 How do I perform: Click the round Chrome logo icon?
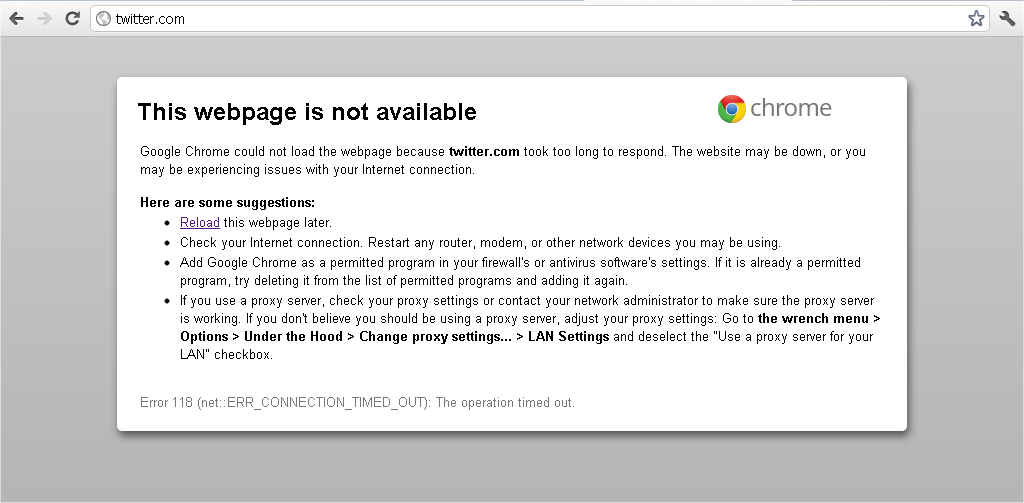coord(732,109)
